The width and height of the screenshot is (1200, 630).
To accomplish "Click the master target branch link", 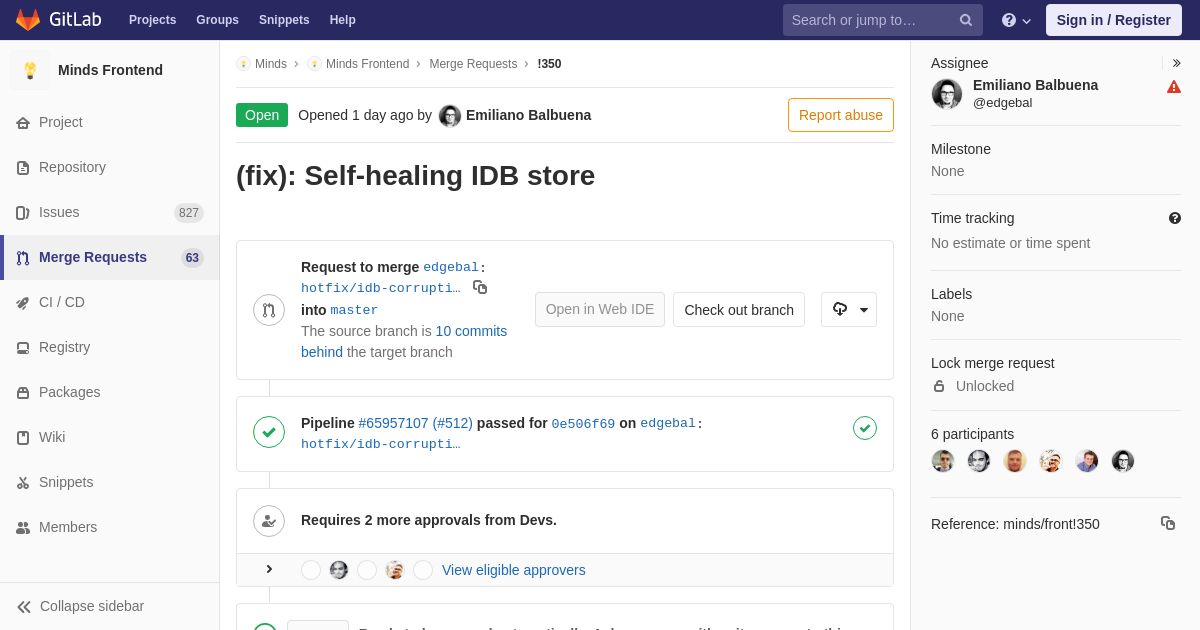I will coord(354,310).
